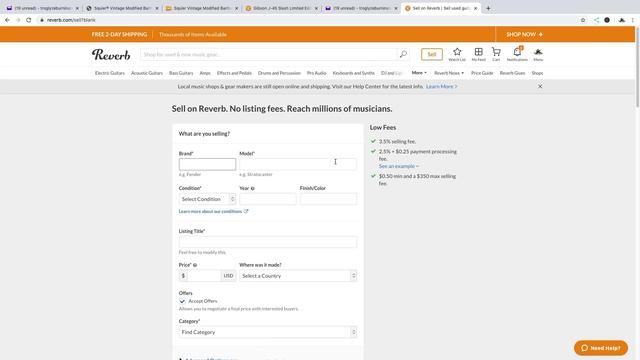The image size is (640, 360).
Task: Open Keyboards and Synths category
Action: coord(353,73)
